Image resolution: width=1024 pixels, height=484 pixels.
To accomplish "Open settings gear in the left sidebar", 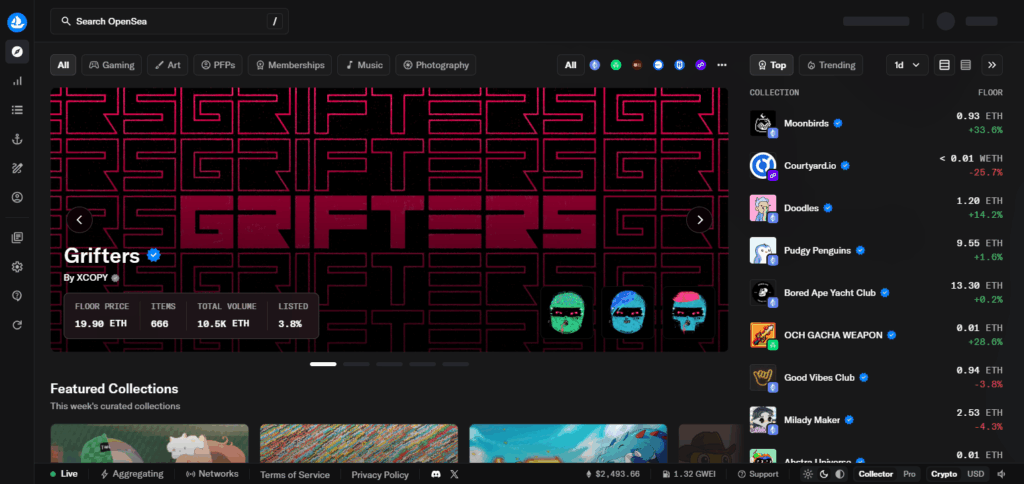I will click(17, 267).
